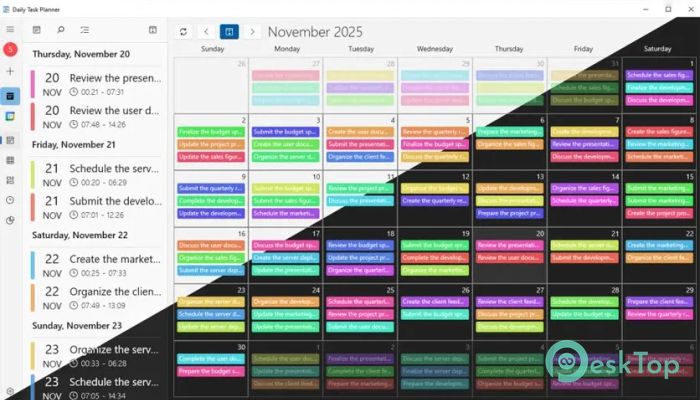Go to the previous month arrow
Image resolution: width=700 pixels, height=400 pixels.
pyautogui.click(x=206, y=32)
